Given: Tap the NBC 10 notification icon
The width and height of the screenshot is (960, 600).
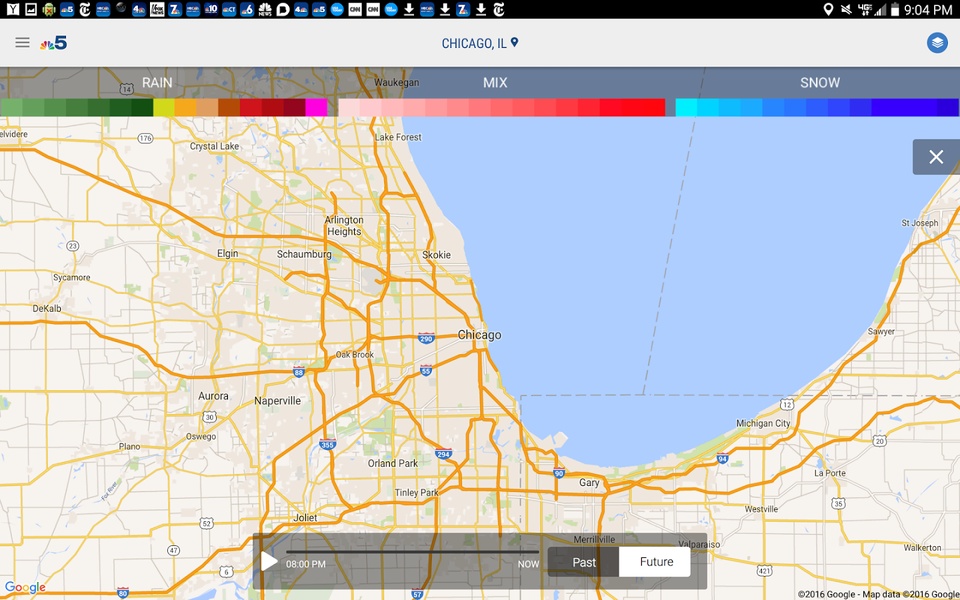Looking at the screenshot, I should pyautogui.click(x=211, y=9).
